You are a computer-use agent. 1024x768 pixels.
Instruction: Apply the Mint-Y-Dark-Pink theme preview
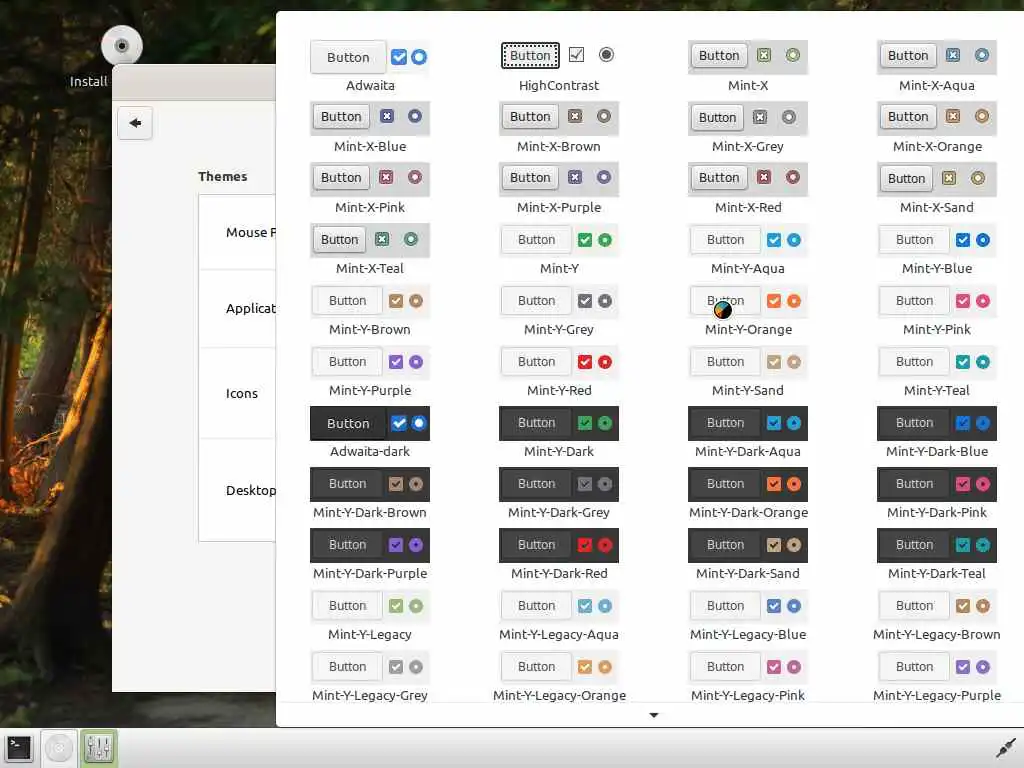coord(936,484)
